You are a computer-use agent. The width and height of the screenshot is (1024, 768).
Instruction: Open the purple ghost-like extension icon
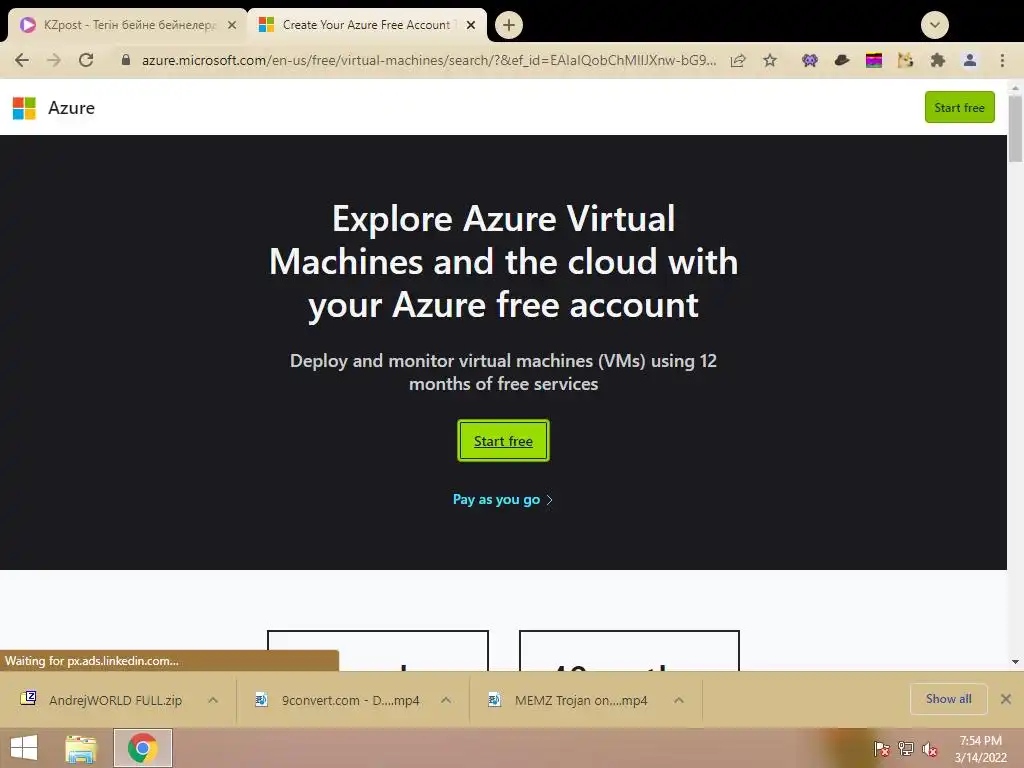pyautogui.click(x=810, y=61)
